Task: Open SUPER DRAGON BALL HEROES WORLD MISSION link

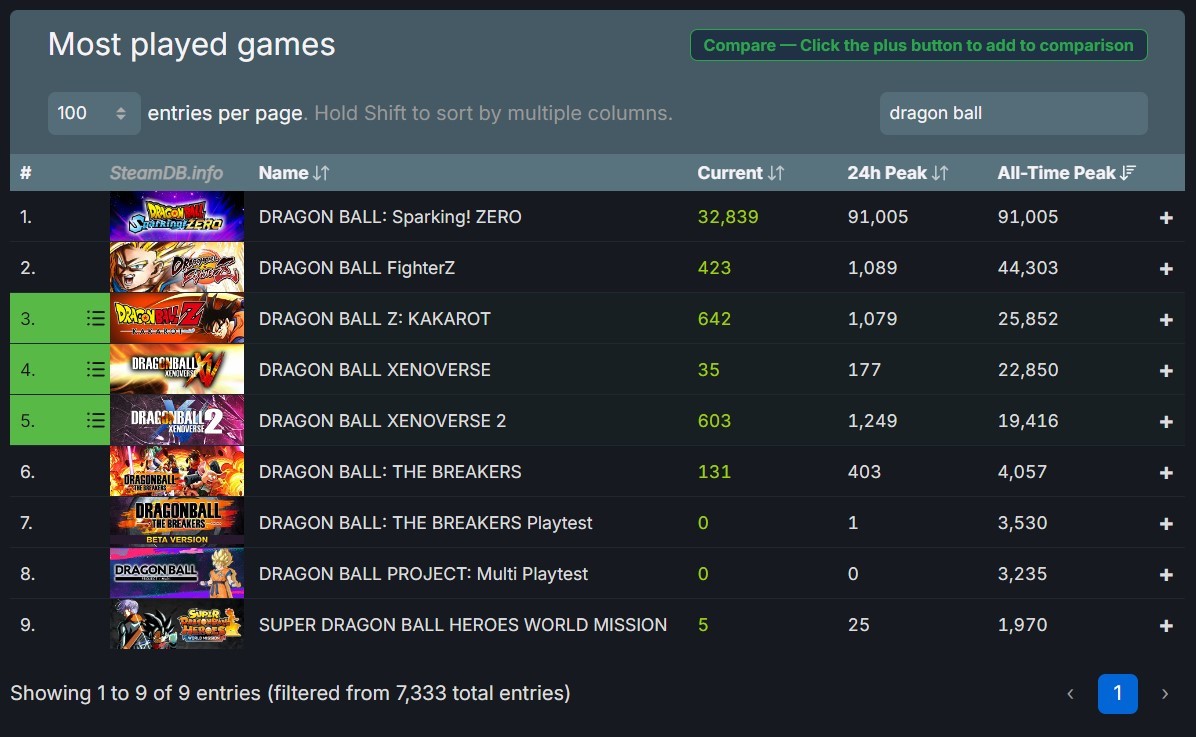Action: pos(462,625)
